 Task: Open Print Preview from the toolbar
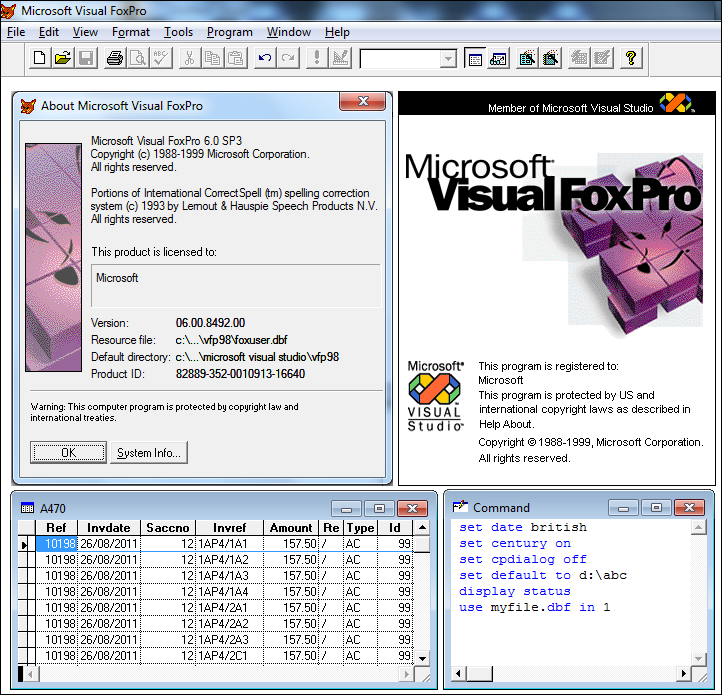point(138,58)
